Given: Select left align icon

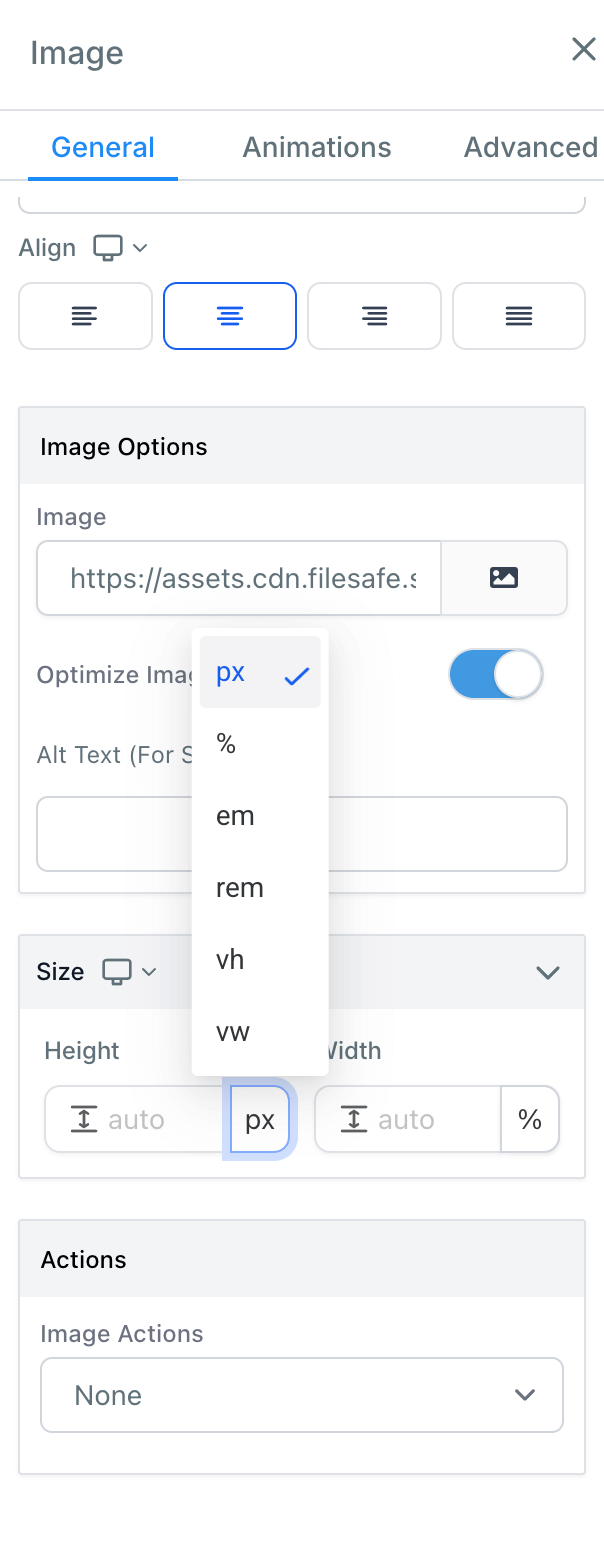Looking at the screenshot, I should point(85,316).
